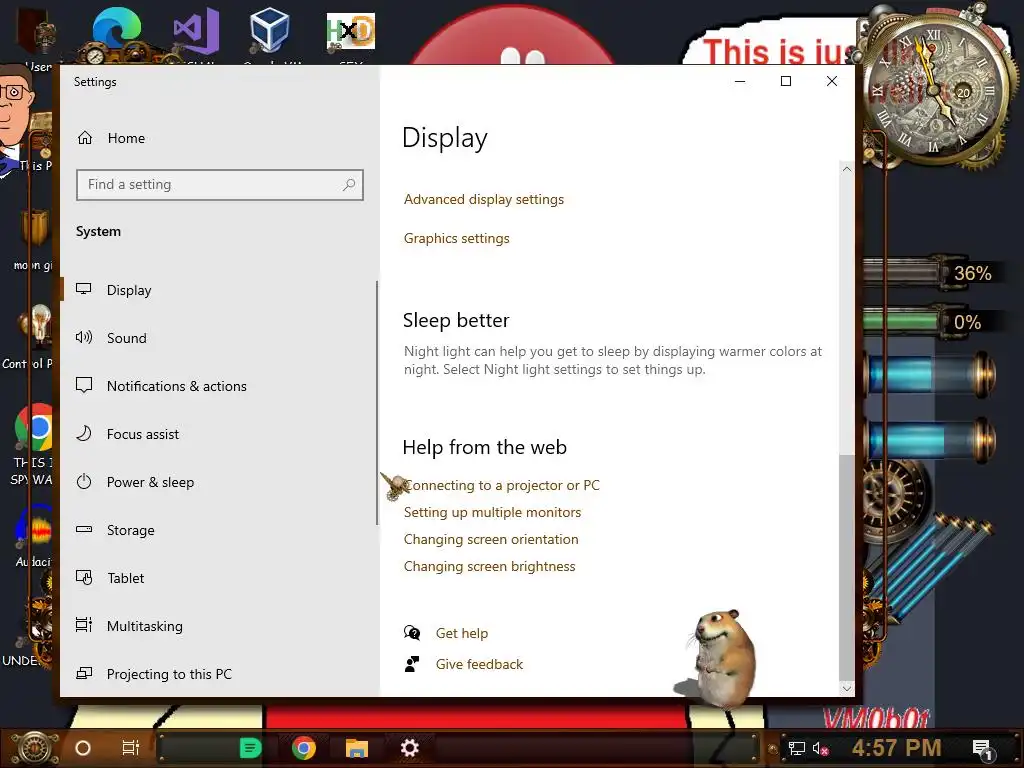Image resolution: width=1024 pixels, height=768 pixels.
Task: Select the Google Chrome desktop shortcut
Action: [x=33, y=428]
